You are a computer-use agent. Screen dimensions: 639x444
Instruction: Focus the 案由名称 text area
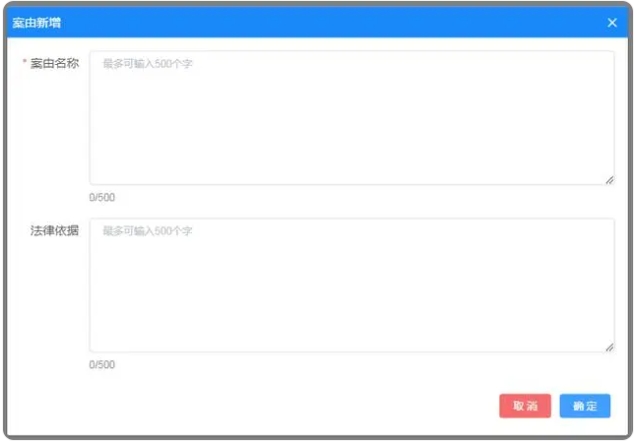[352, 118]
